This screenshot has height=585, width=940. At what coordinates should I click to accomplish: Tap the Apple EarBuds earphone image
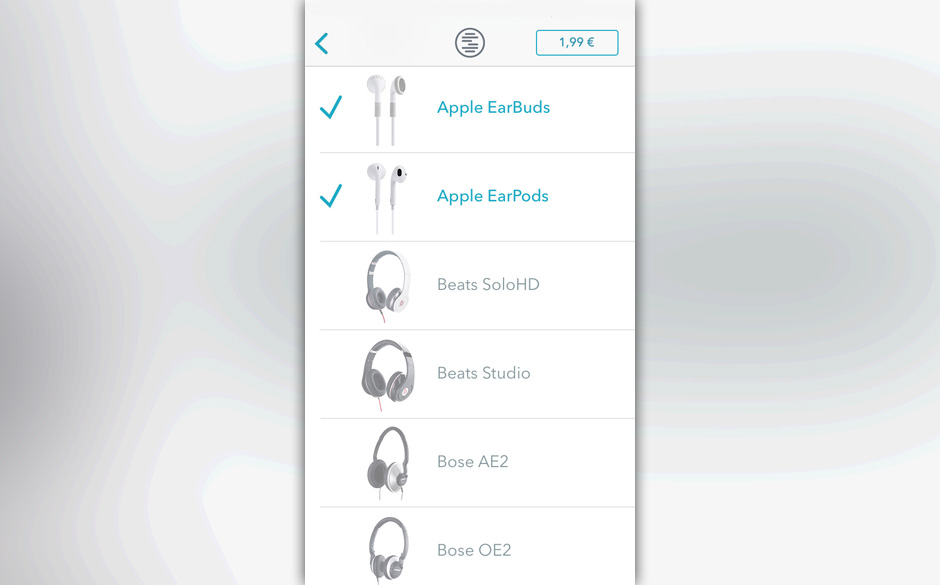(x=387, y=110)
